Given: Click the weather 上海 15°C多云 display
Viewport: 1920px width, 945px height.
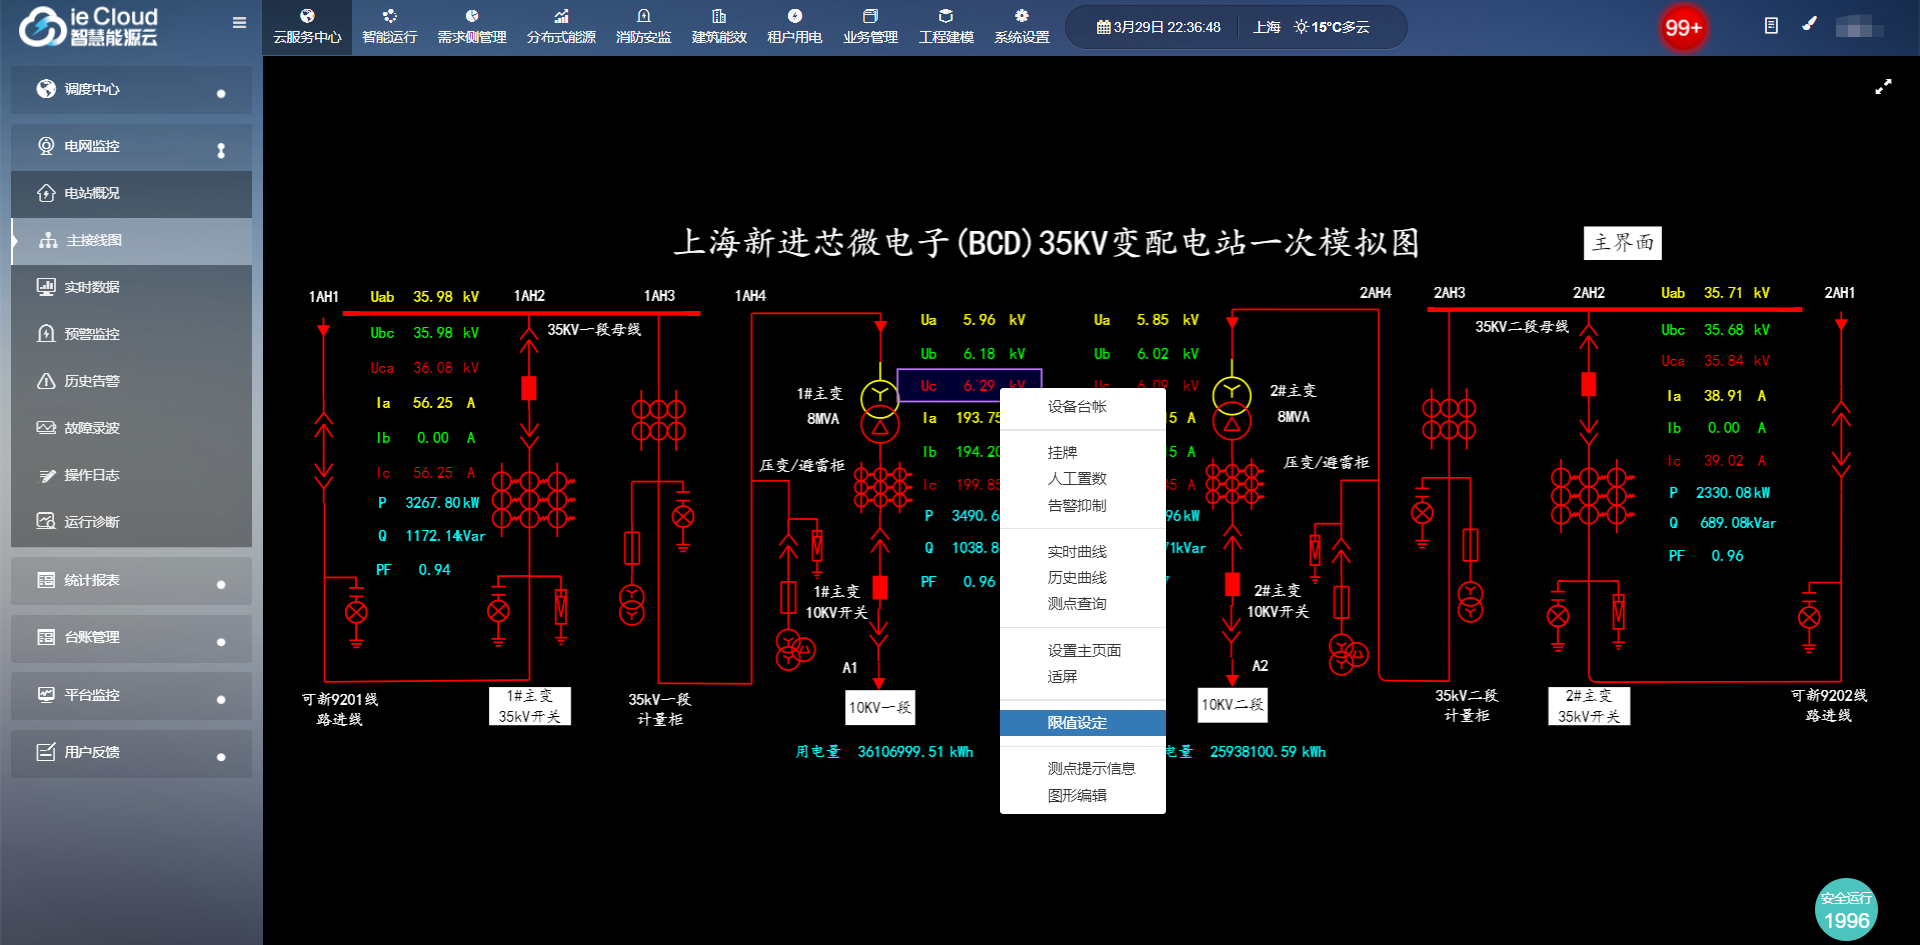Looking at the screenshot, I should point(1311,27).
